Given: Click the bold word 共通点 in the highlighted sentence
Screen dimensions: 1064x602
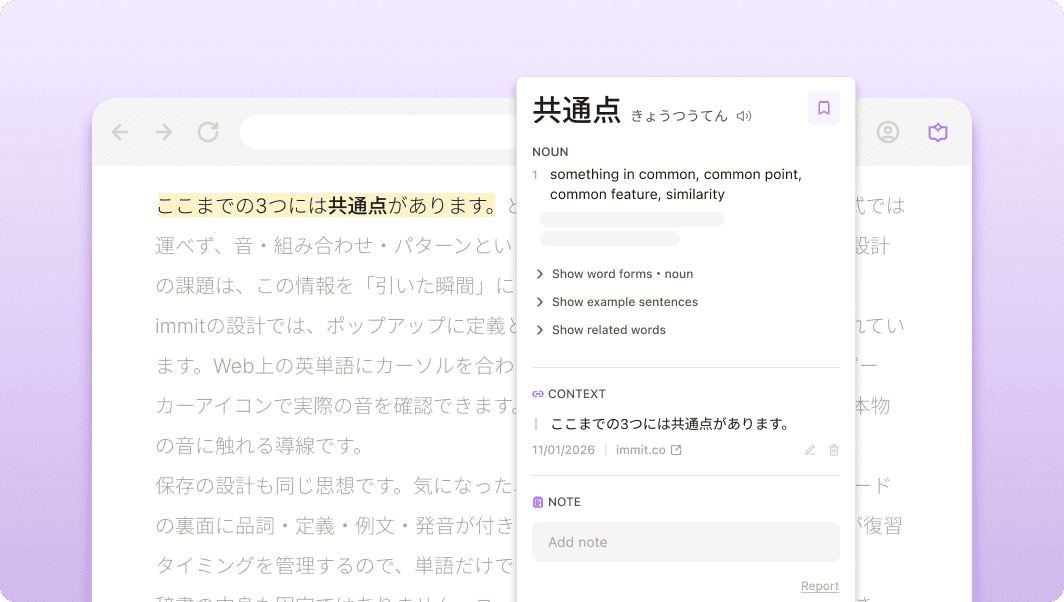Looking at the screenshot, I should pyautogui.click(x=358, y=206).
